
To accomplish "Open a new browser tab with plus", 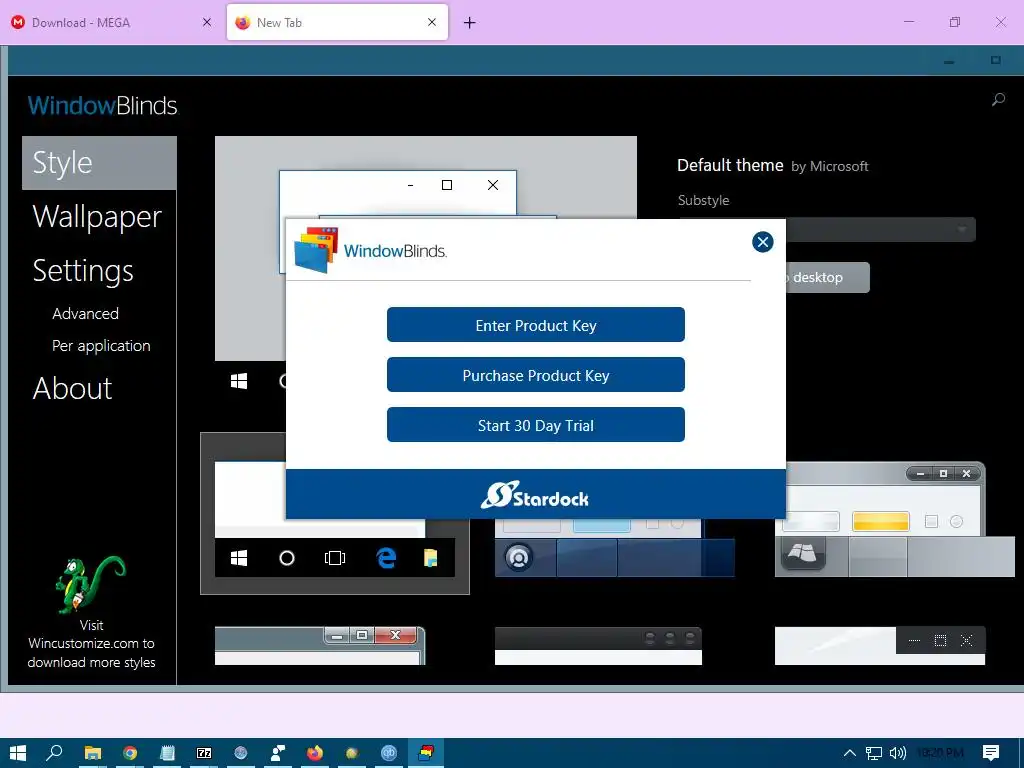I will point(470,23).
